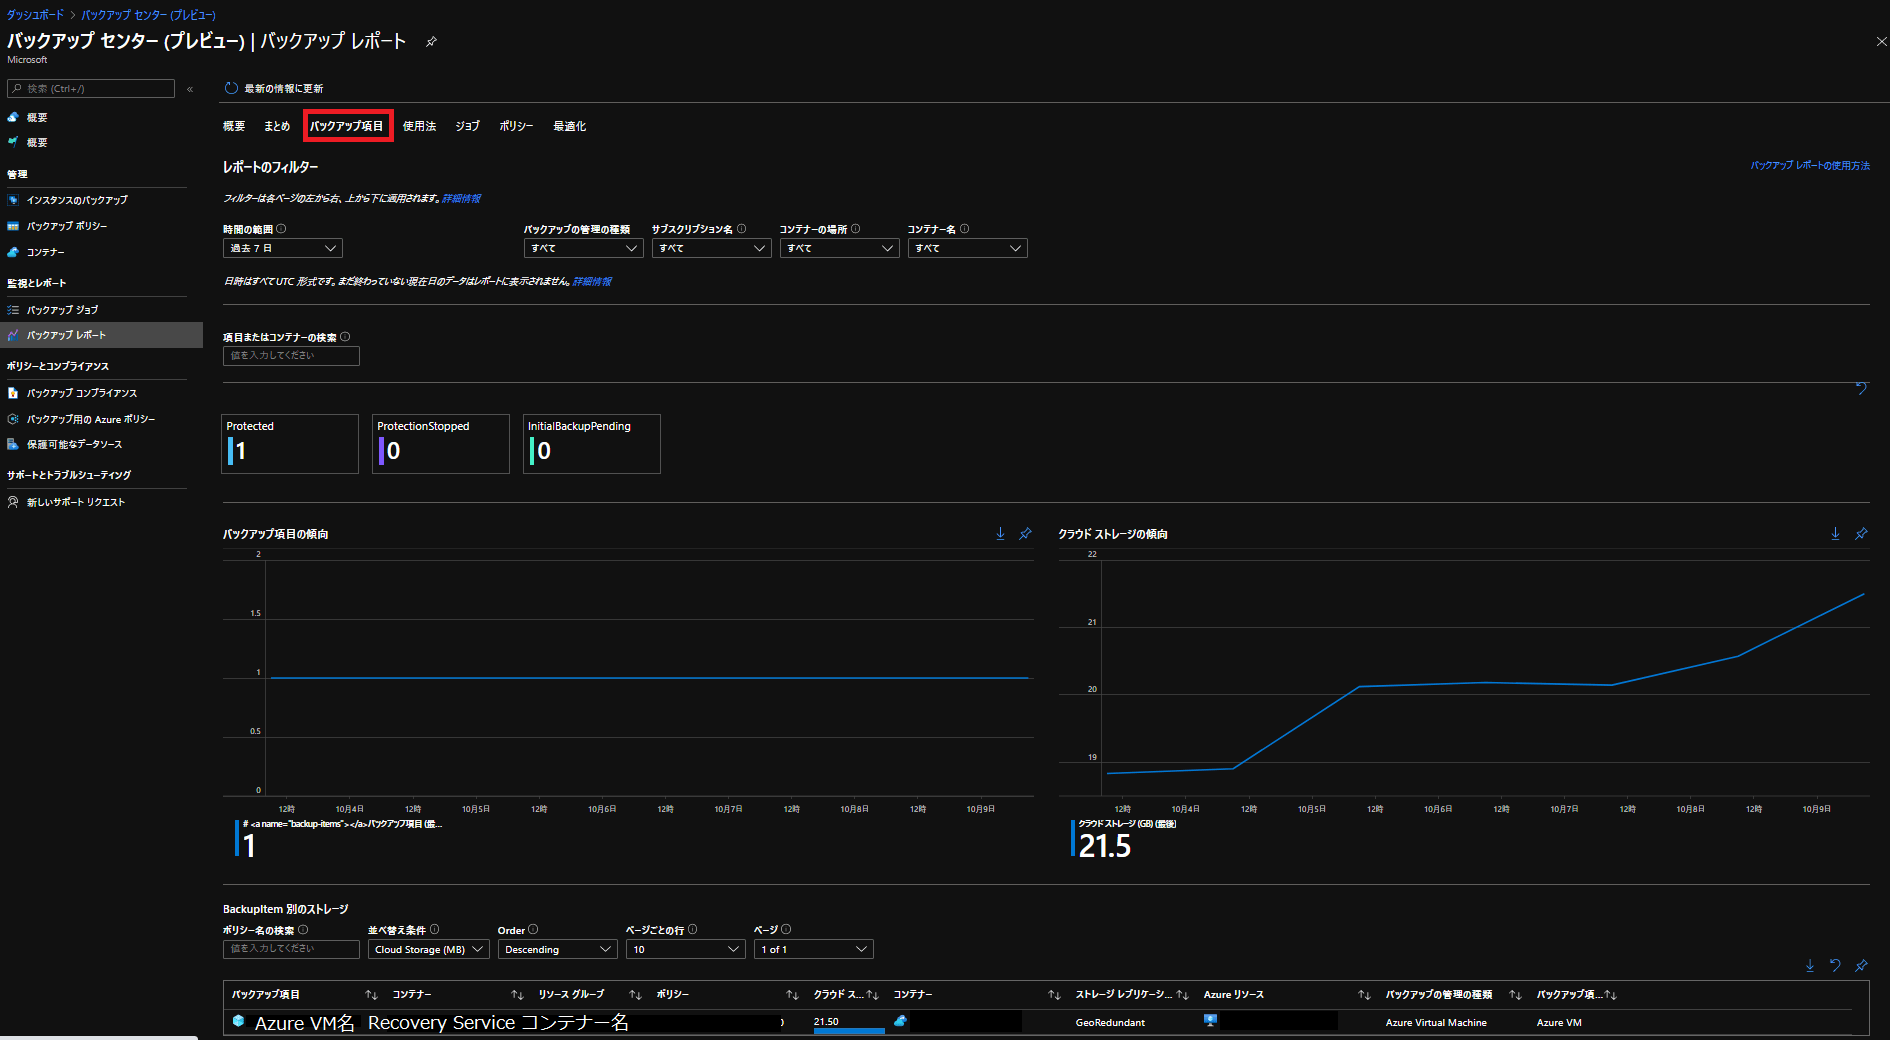The image size is (1890, 1040).
Task: Click the undo icon above the storage table
Action: (1835, 966)
